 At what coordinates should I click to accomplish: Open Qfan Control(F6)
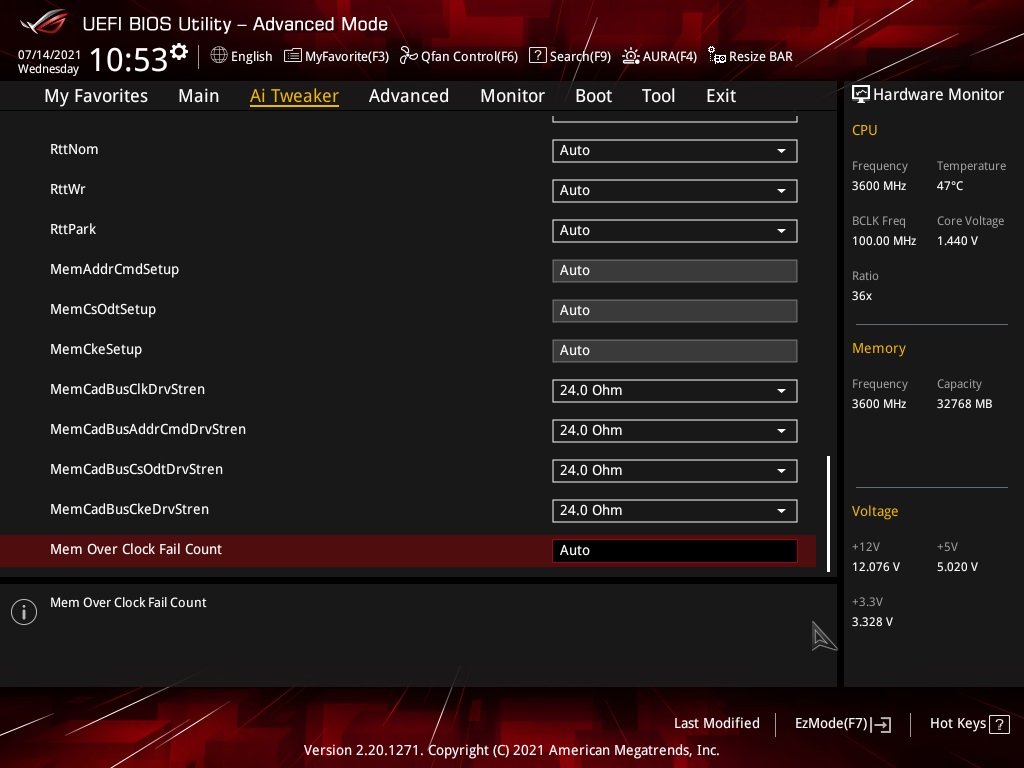click(x=459, y=56)
